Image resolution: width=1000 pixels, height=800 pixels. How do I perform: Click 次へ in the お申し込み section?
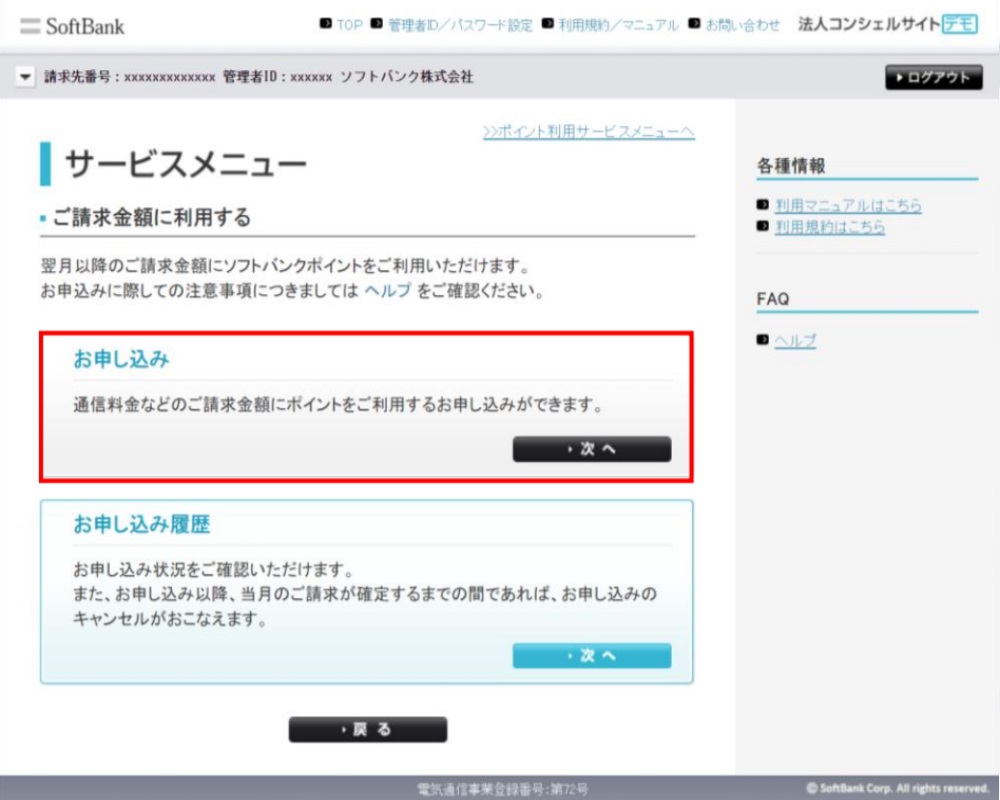click(x=592, y=449)
